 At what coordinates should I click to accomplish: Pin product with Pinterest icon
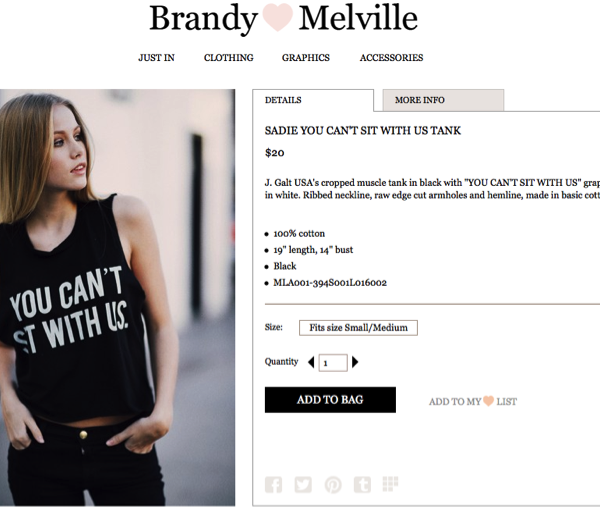(333, 485)
